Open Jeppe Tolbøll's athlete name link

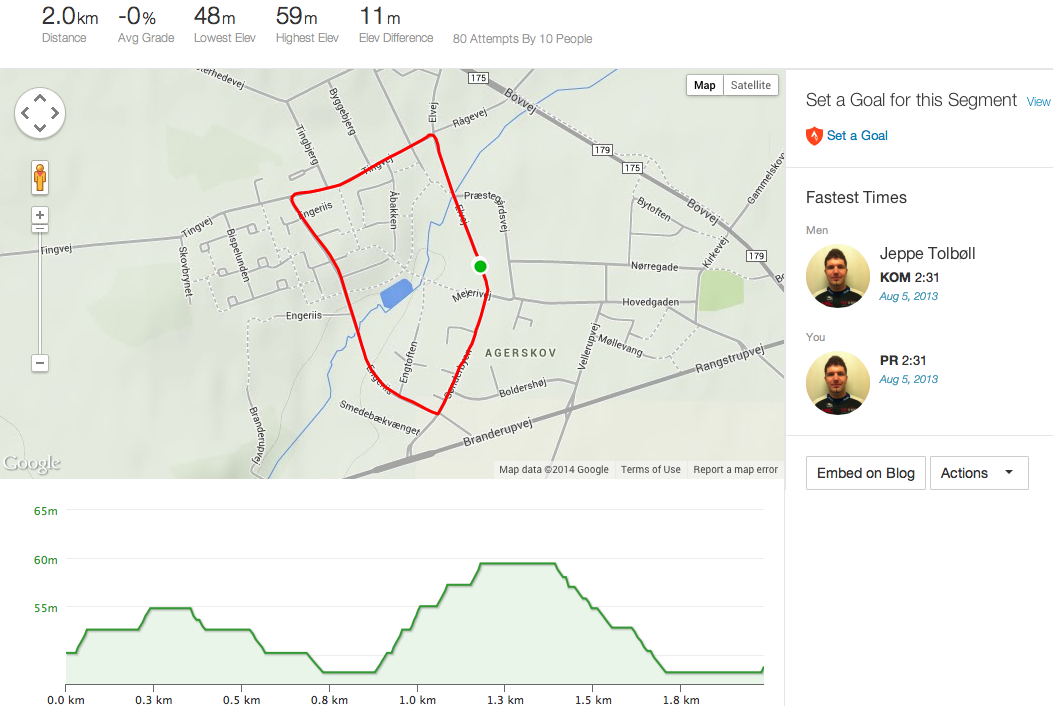click(x=927, y=253)
